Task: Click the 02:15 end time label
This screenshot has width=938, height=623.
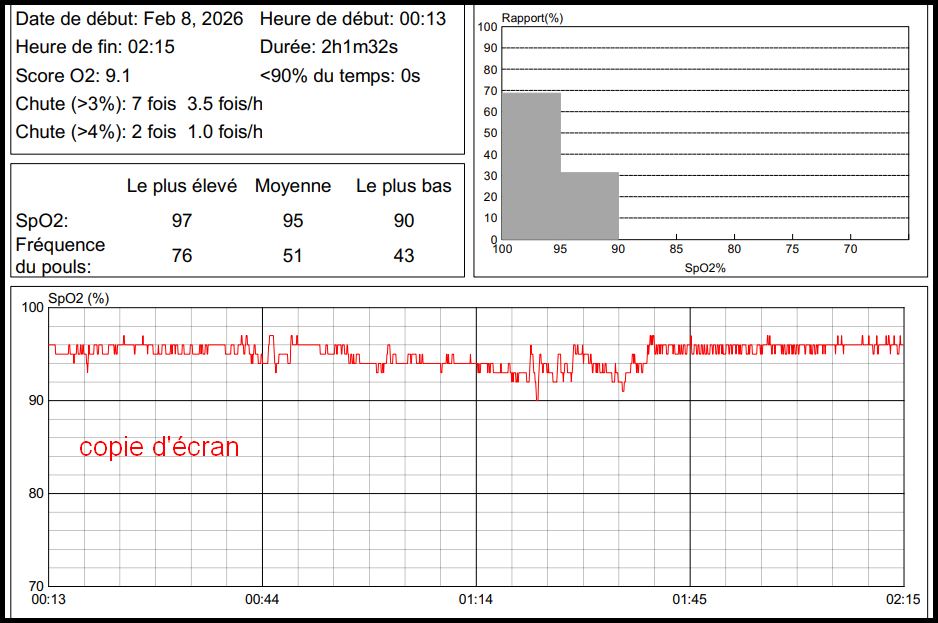Action: (x=903, y=599)
